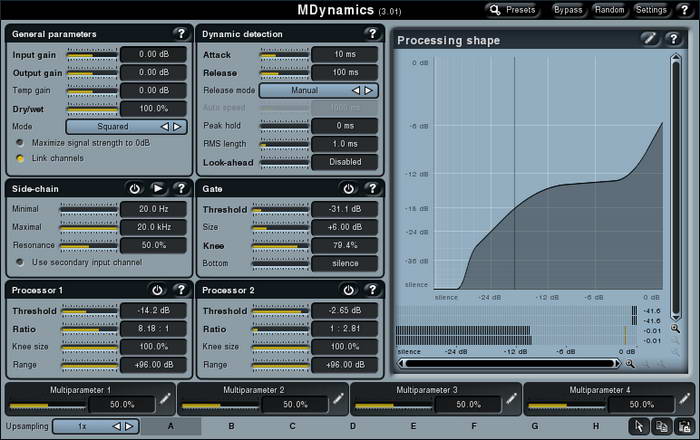Click Gate Threshold value -31.1 dB

pyautogui.click(x=345, y=209)
